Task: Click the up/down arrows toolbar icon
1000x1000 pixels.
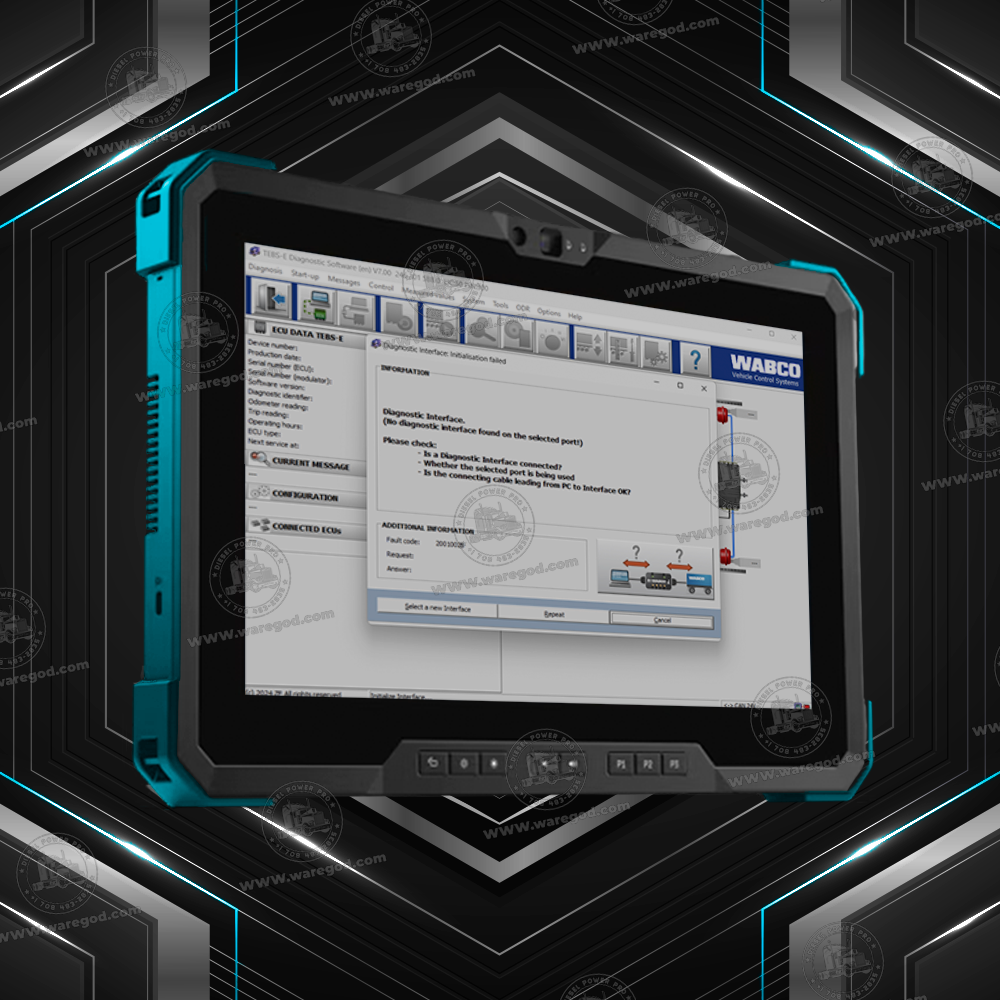Action: [587, 343]
